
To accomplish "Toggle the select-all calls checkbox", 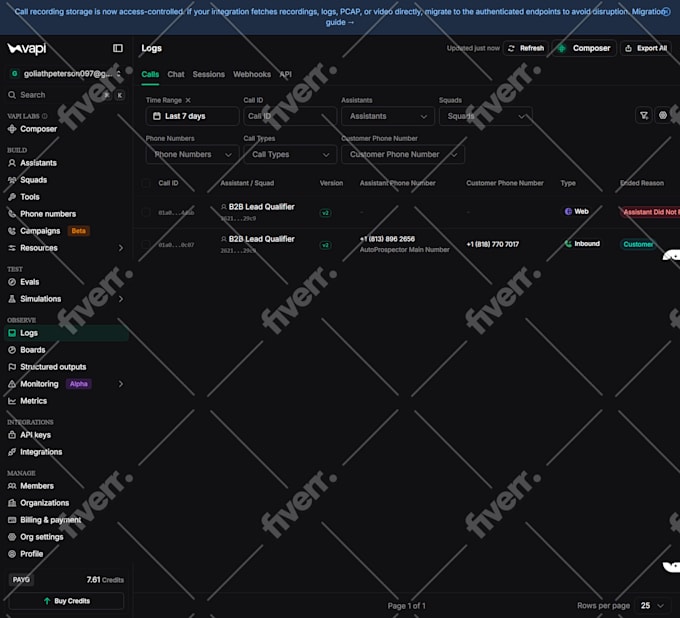I will pyautogui.click(x=147, y=183).
